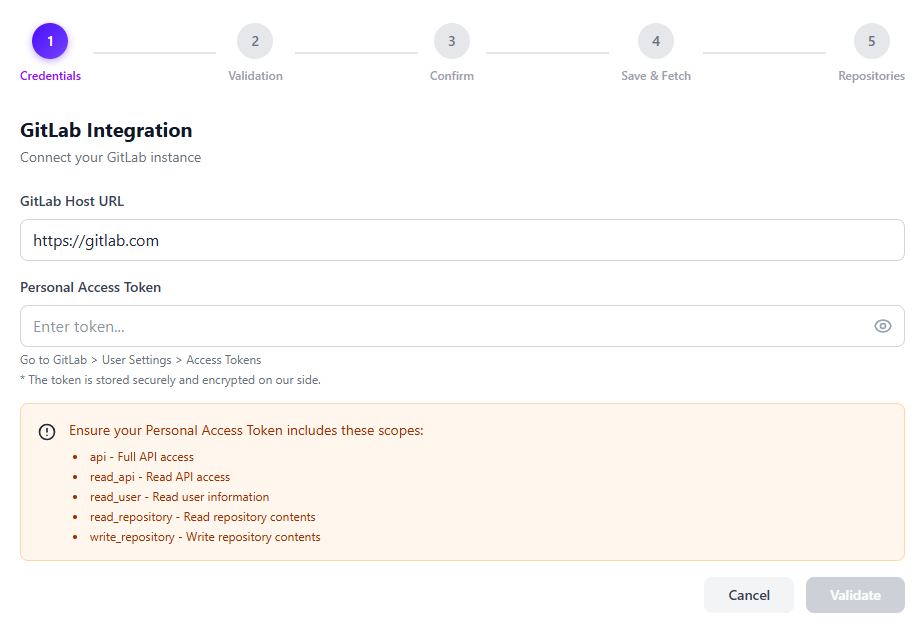Select the Repositories step label
922x627 pixels.
871,75
